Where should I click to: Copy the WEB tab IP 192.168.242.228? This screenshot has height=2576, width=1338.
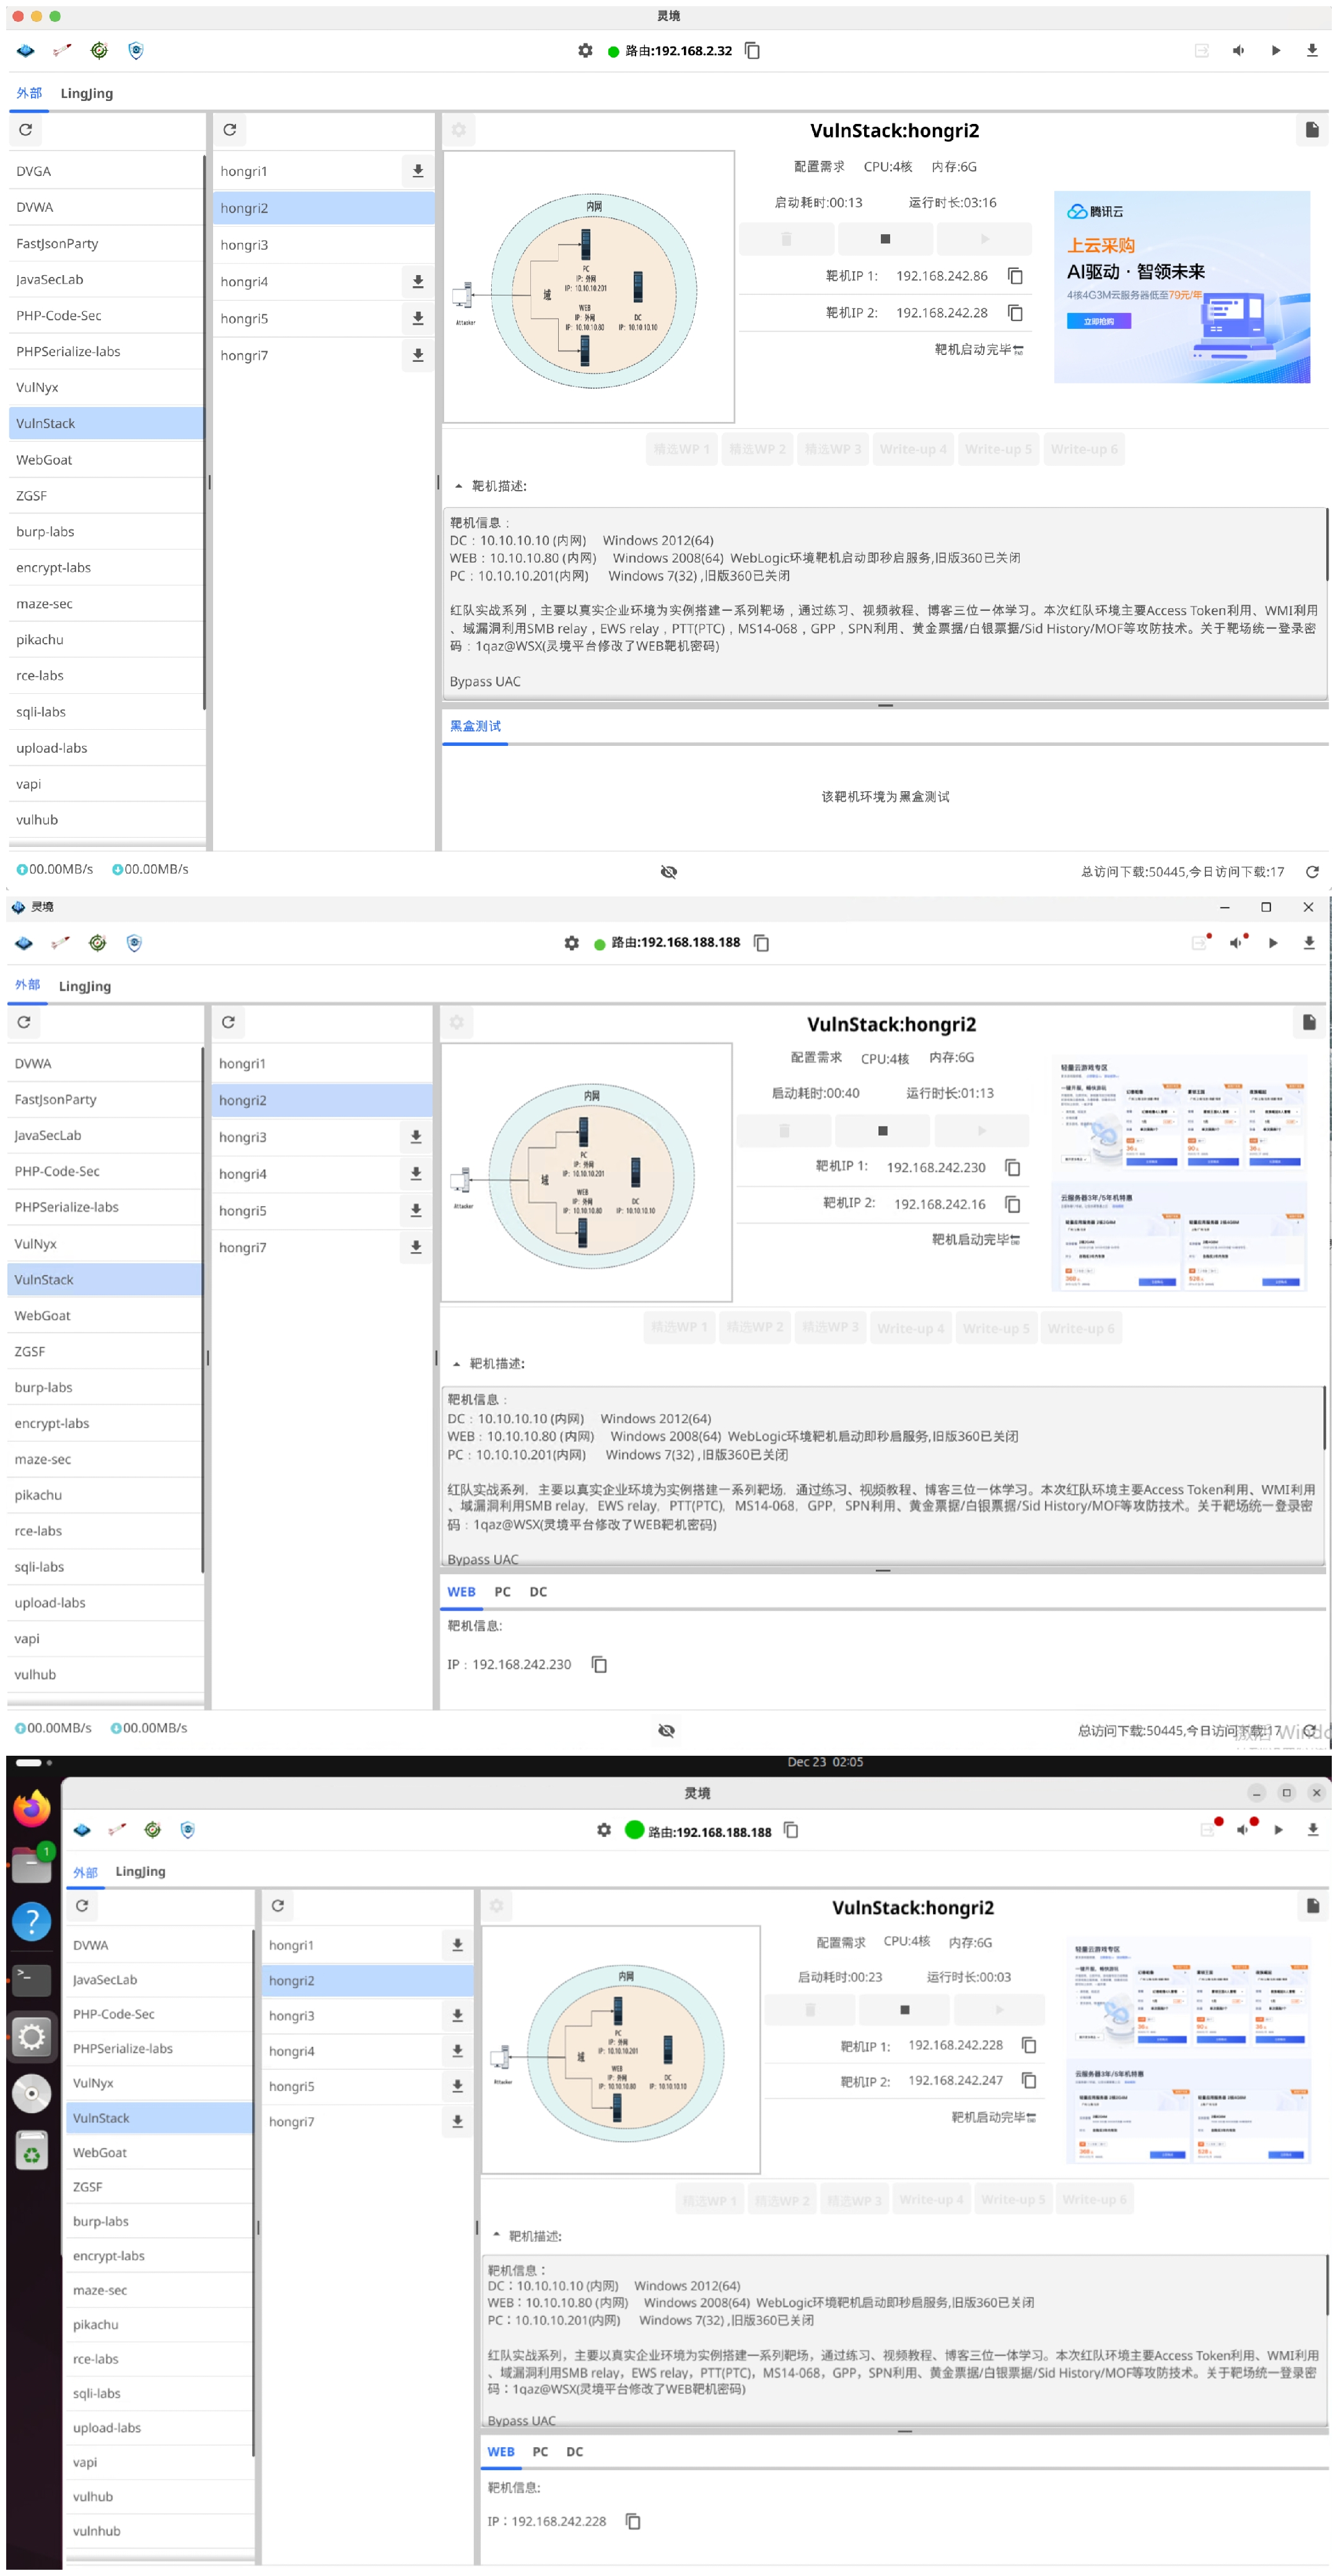(x=633, y=2521)
